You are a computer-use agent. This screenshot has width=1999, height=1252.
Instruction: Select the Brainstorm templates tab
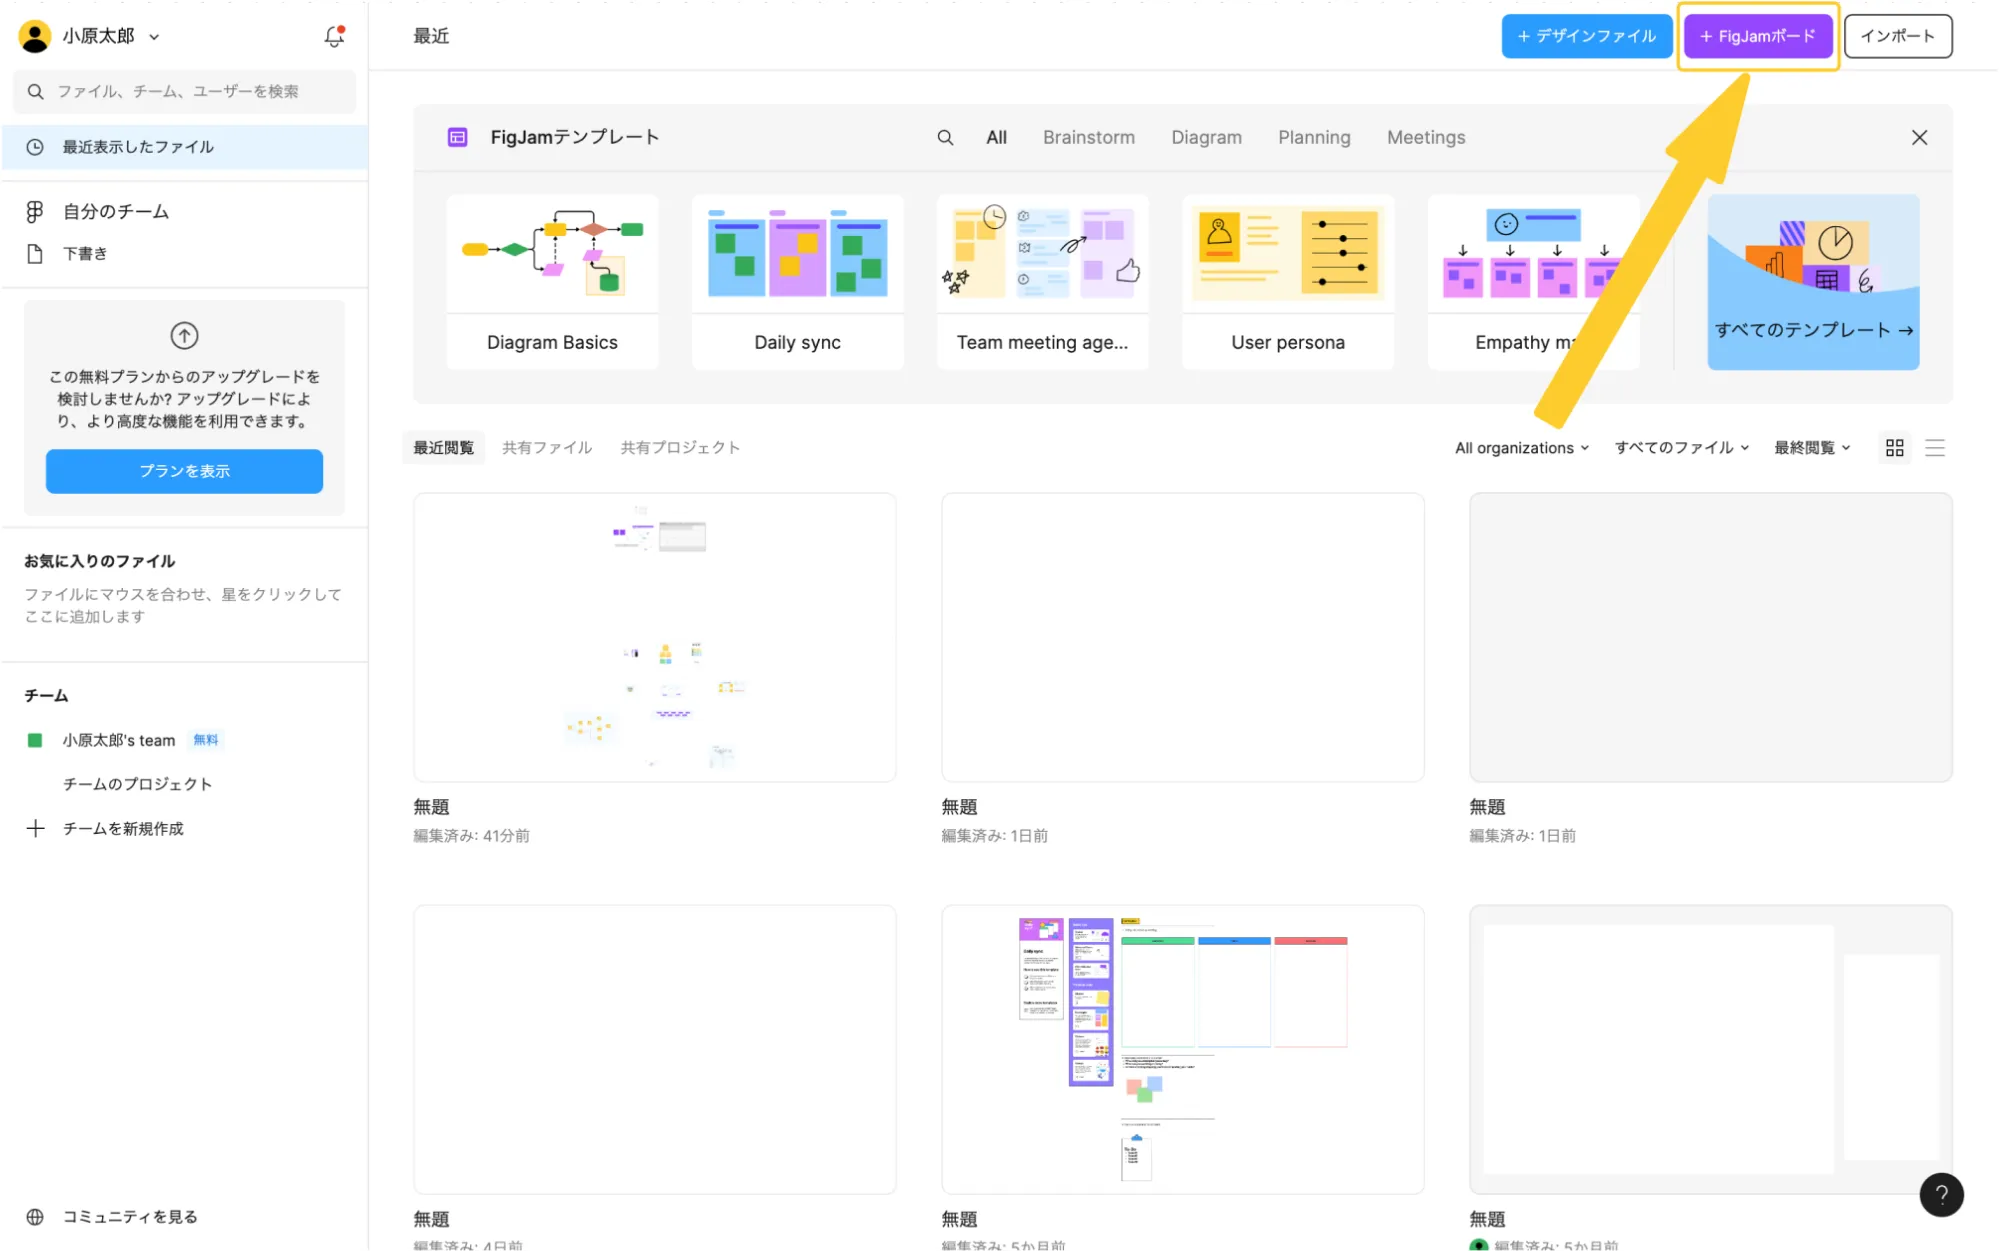1089,137
